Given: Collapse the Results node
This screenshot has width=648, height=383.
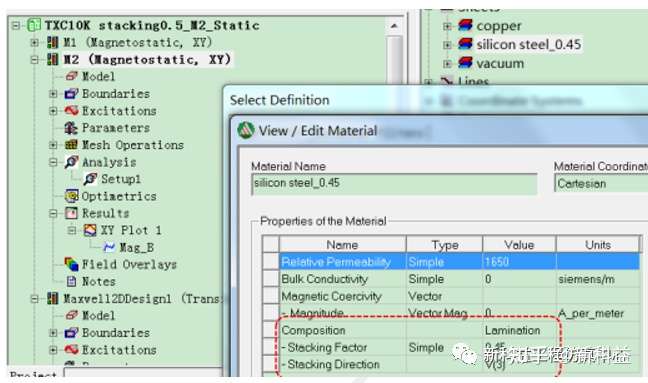Looking at the screenshot, I should (53, 213).
